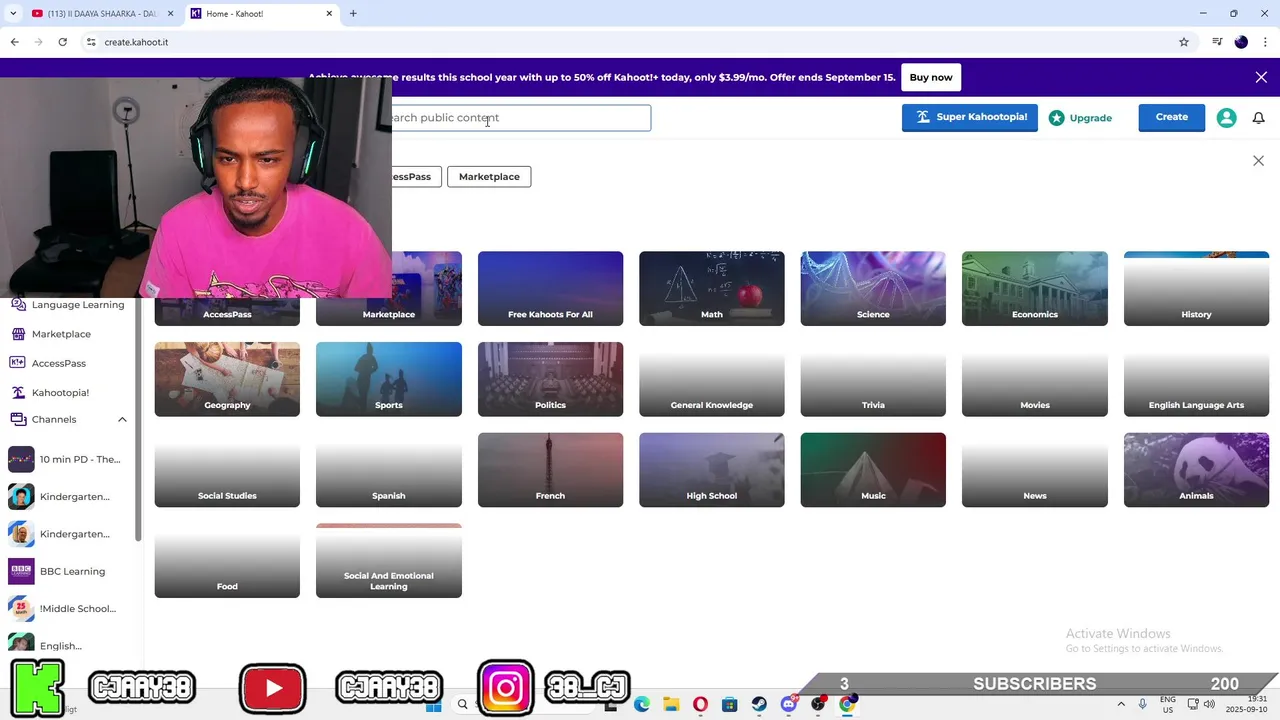
Task: Open the Economics category card
Action: [x=1034, y=288]
